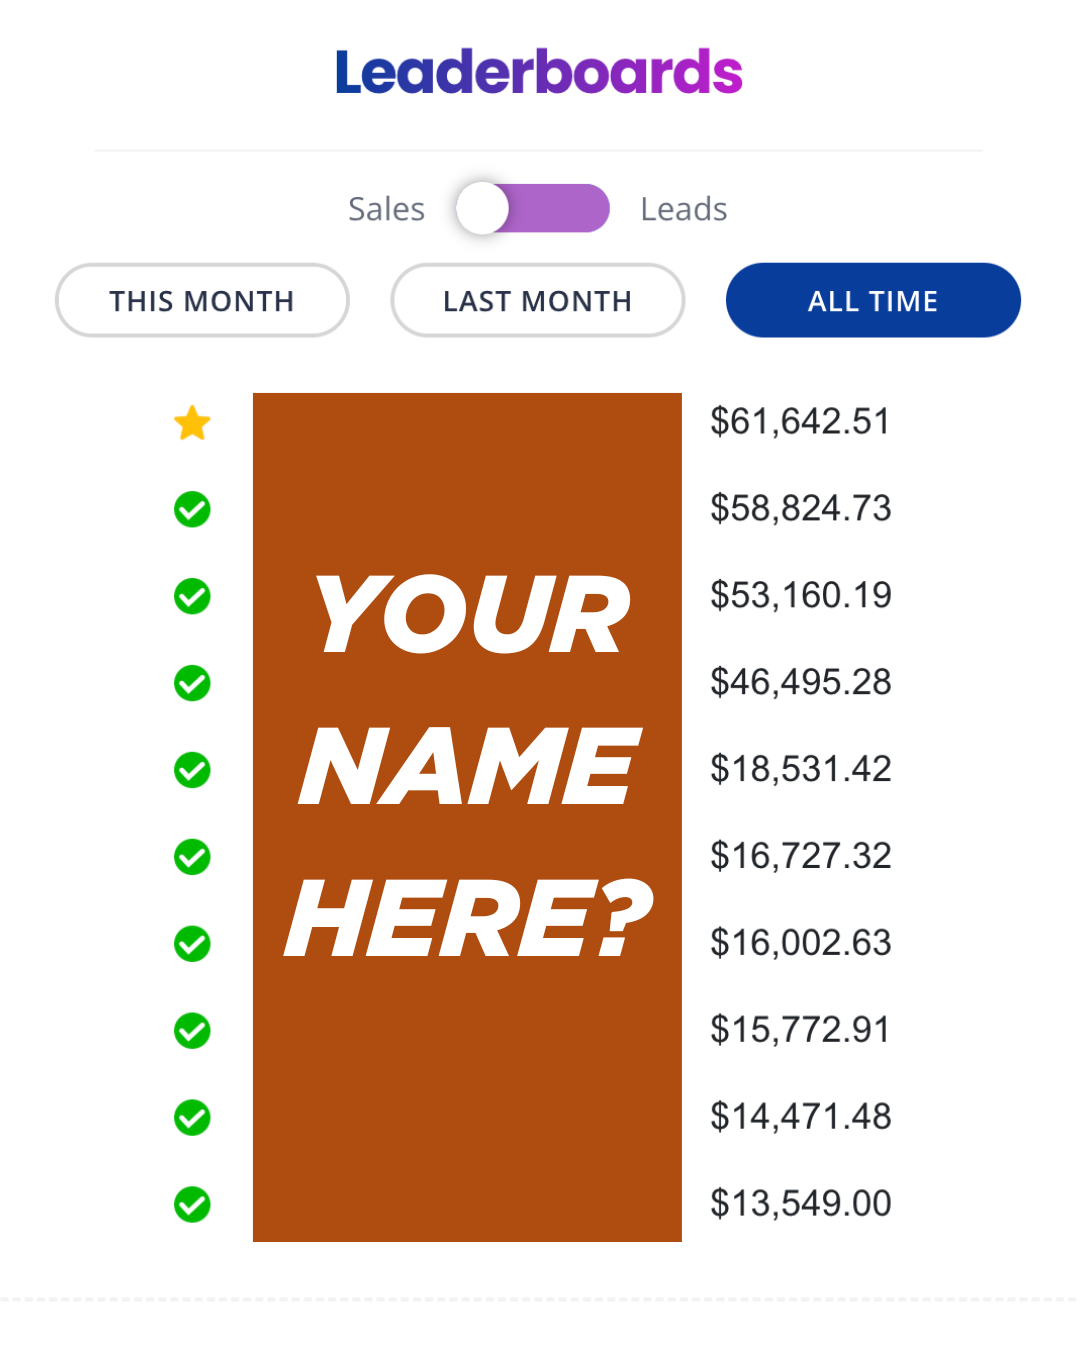Image resolution: width=1080 pixels, height=1350 pixels.
Task: Switch to THIS MONTH leaderboard
Action: 202,300
